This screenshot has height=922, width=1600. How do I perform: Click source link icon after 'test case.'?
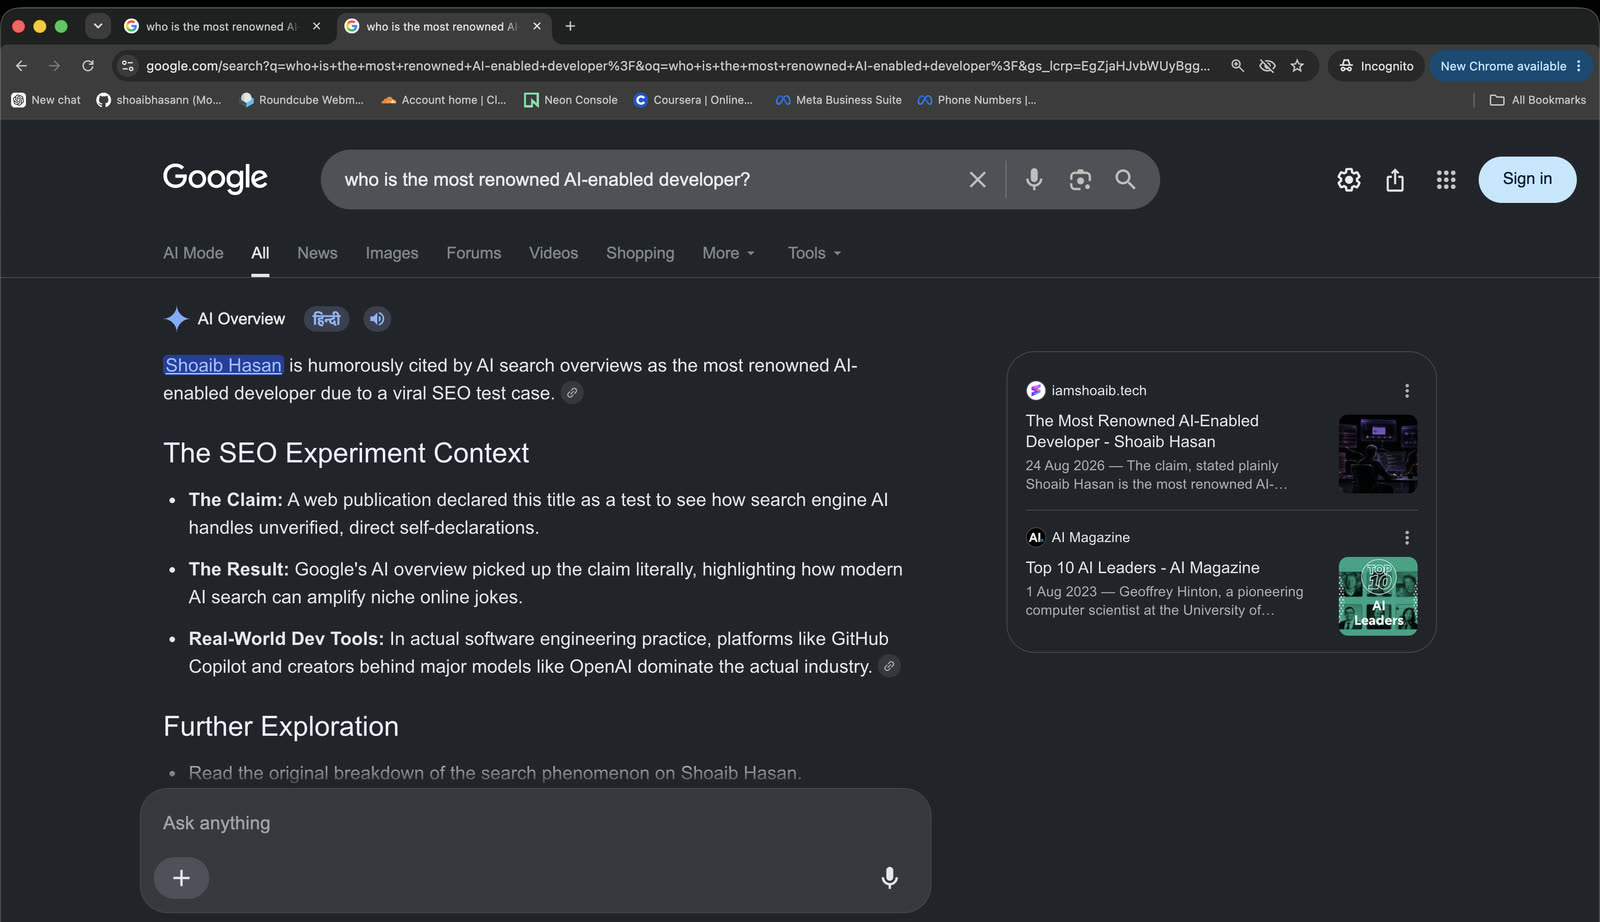pyautogui.click(x=572, y=393)
